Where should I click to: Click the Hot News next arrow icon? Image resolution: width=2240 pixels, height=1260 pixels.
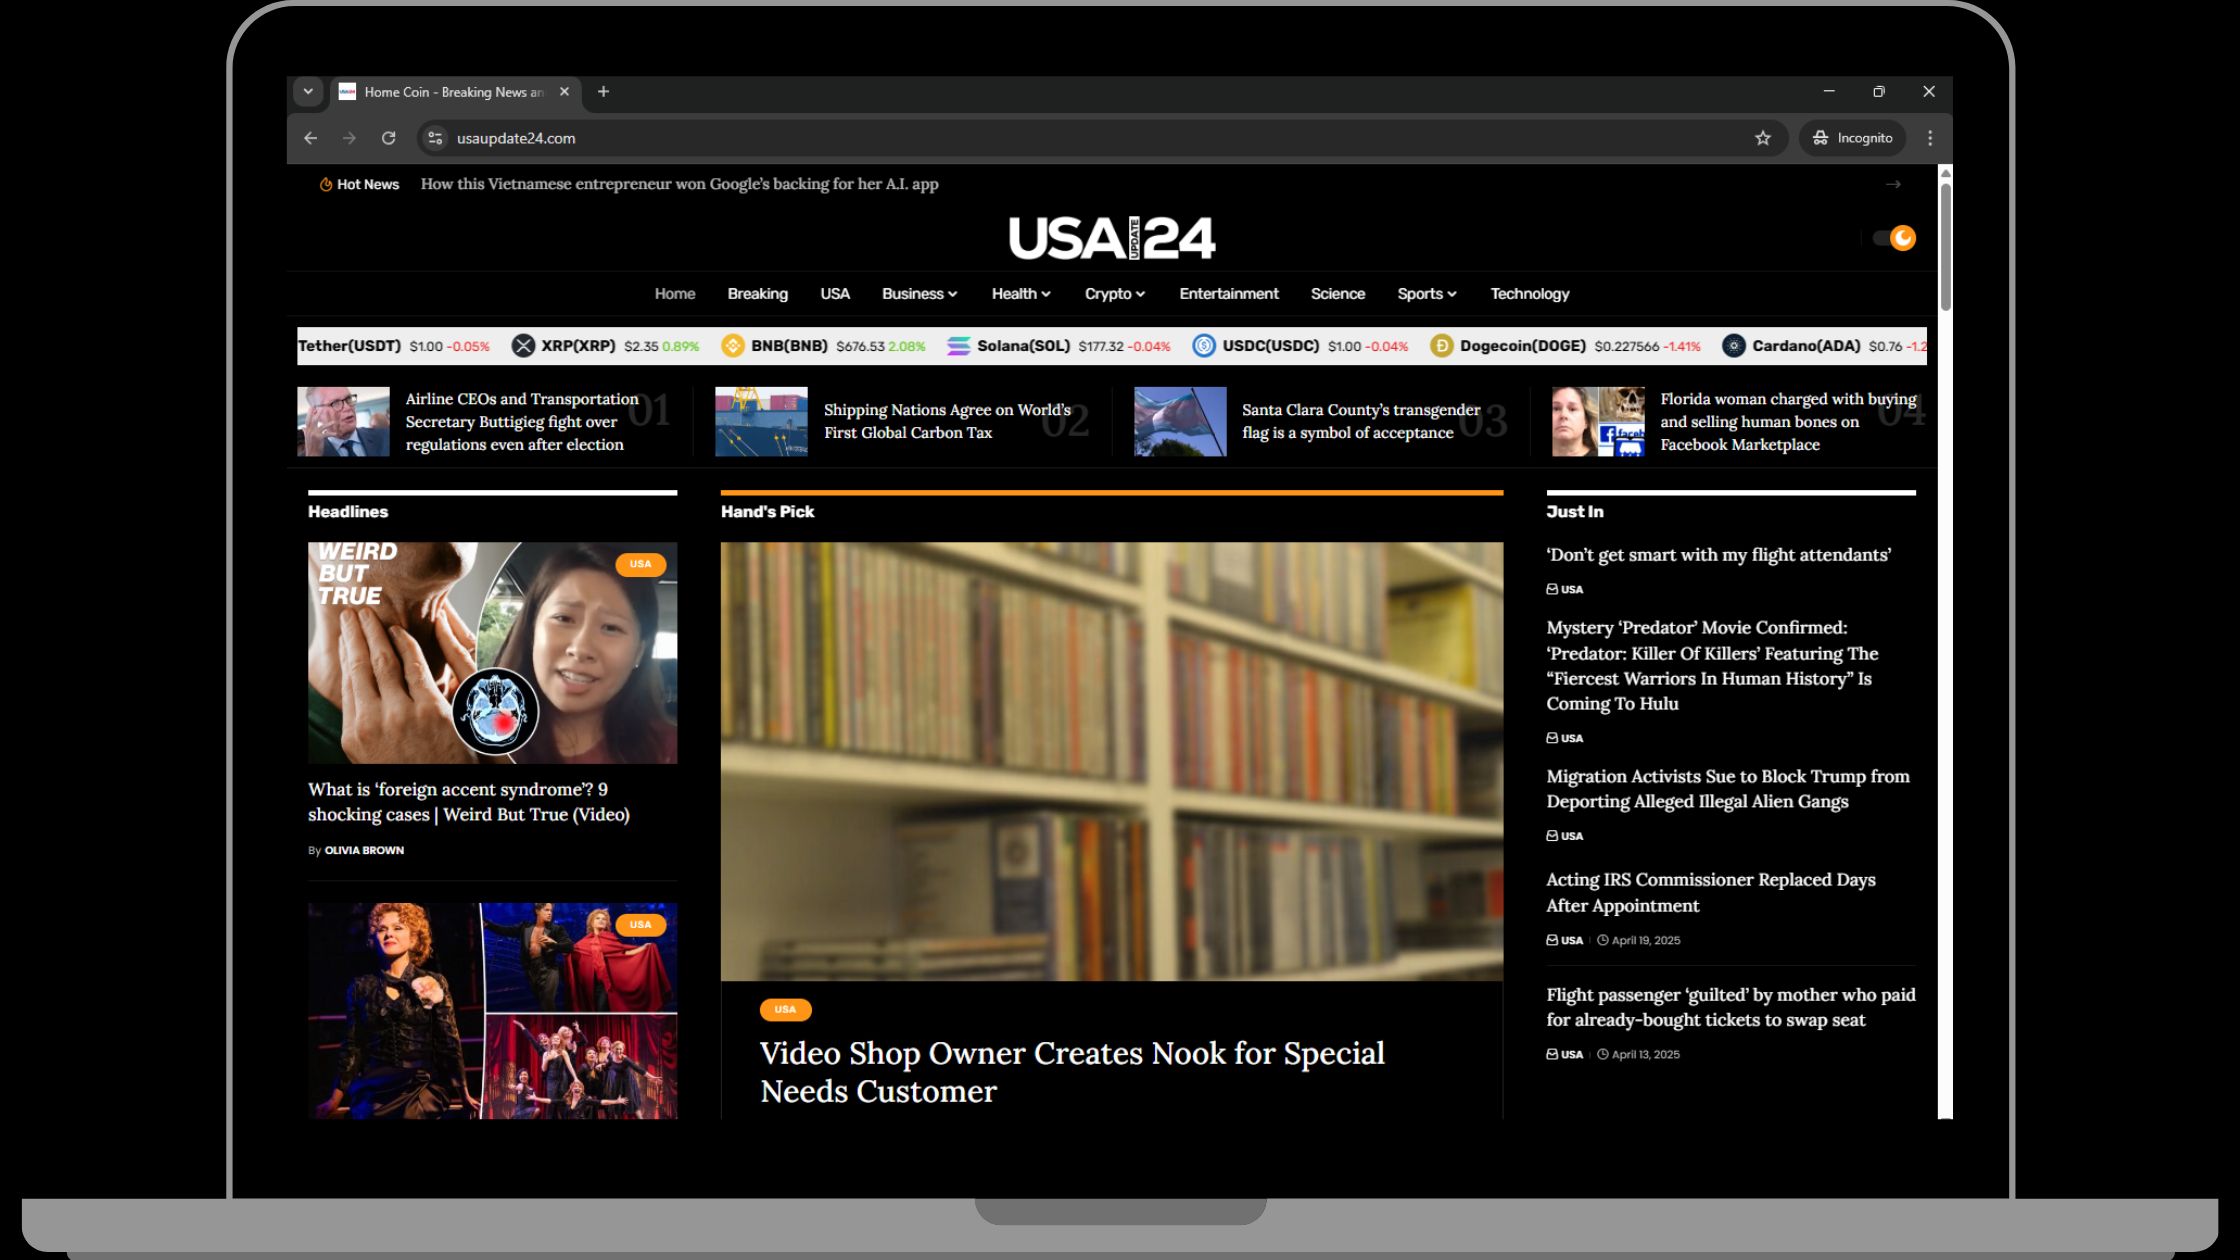(x=1893, y=184)
